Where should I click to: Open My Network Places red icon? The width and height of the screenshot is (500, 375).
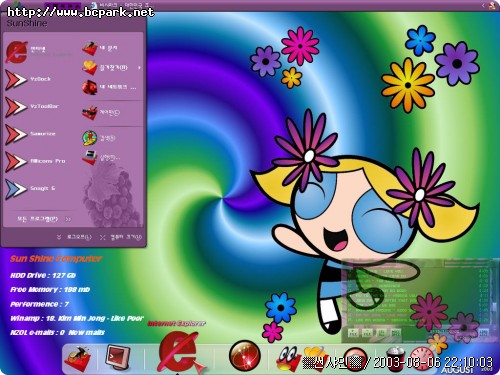pyautogui.click(x=89, y=87)
